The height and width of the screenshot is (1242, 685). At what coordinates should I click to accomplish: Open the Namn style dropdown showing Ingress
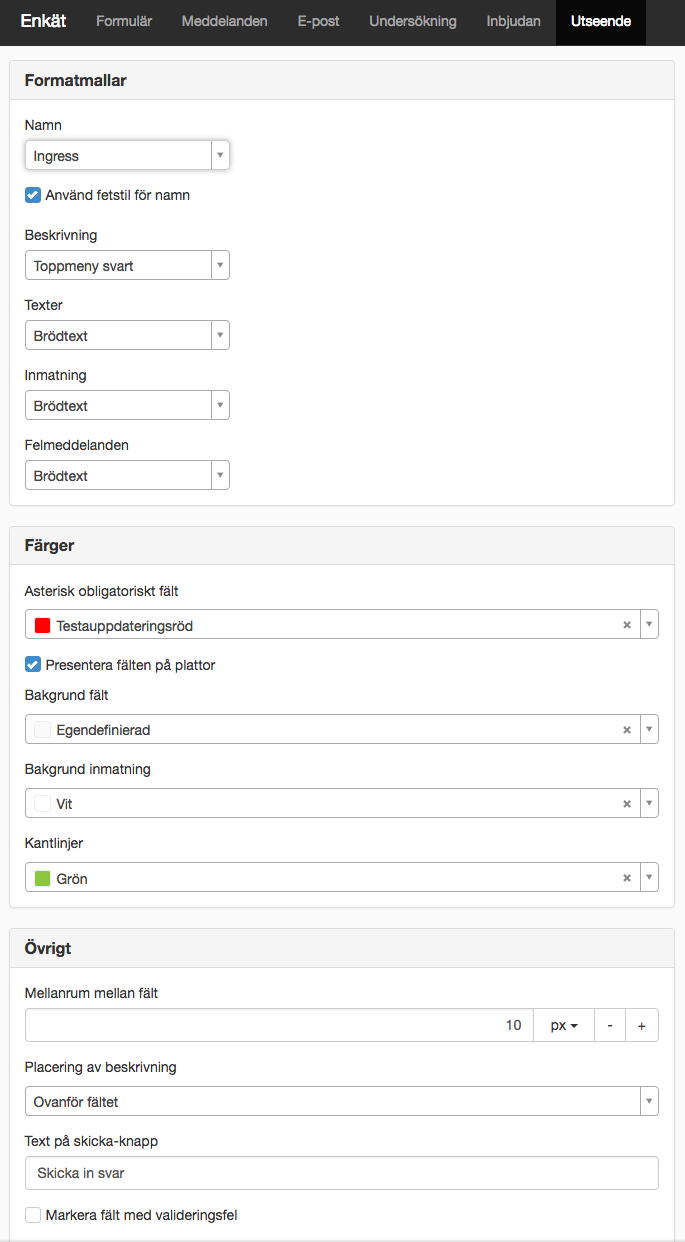click(x=127, y=155)
